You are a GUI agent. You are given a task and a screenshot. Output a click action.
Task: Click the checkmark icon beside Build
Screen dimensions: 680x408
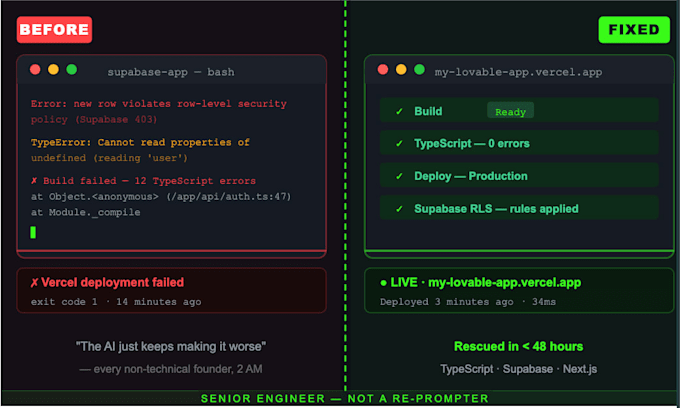coord(399,112)
